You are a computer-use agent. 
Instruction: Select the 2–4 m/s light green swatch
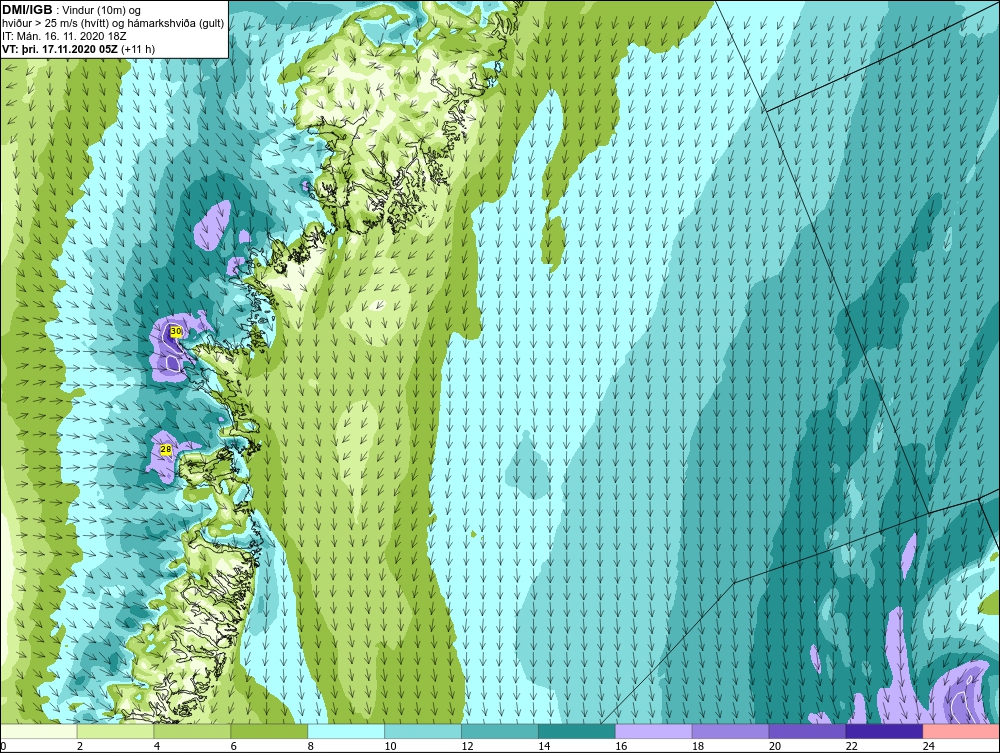click(115, 731)
